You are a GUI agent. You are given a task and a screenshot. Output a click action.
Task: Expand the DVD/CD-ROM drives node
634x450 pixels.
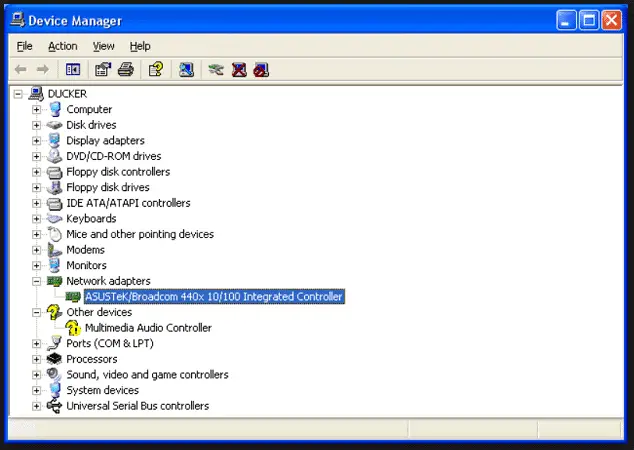[36, 156]
